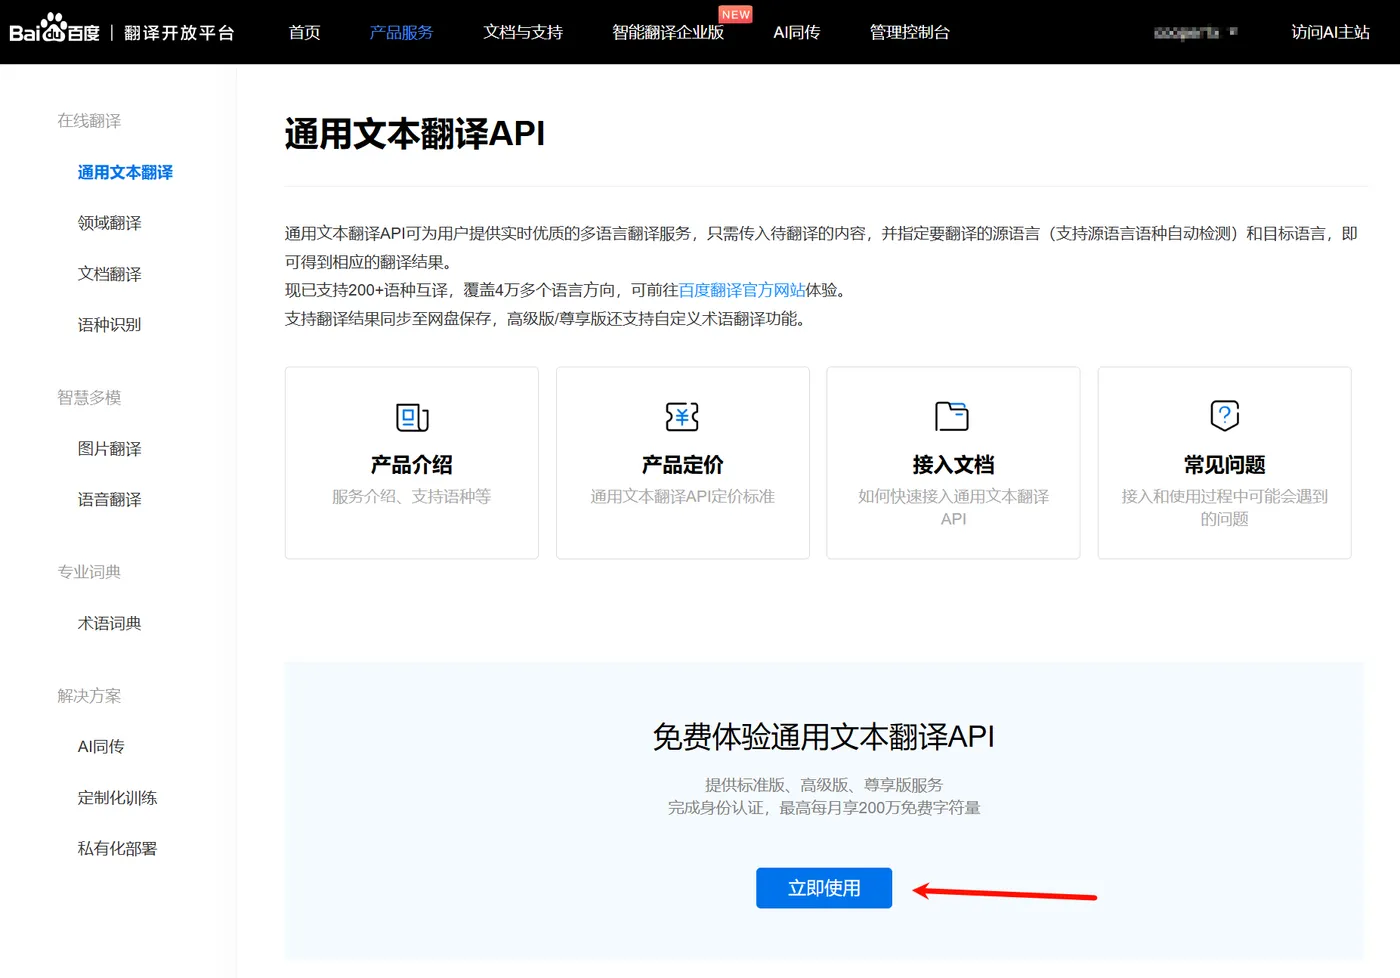Screen dimensions: 1400x978
Task: Select 图片翻译 in the sidebar
Action: click(x=109, y=449)
